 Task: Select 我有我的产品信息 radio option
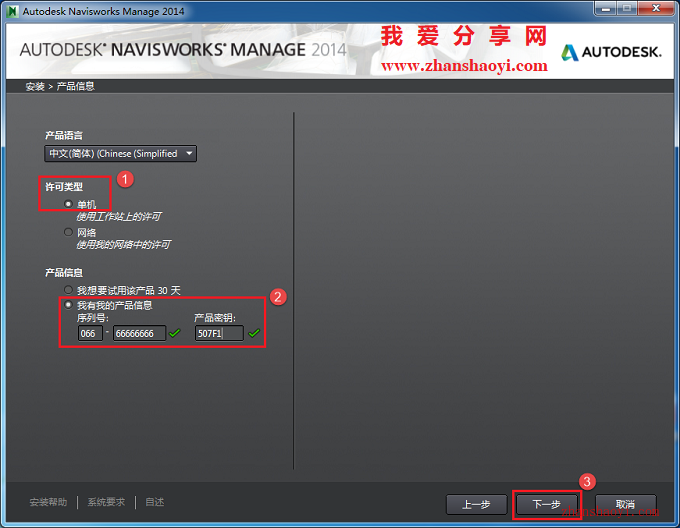coord(68,305)
